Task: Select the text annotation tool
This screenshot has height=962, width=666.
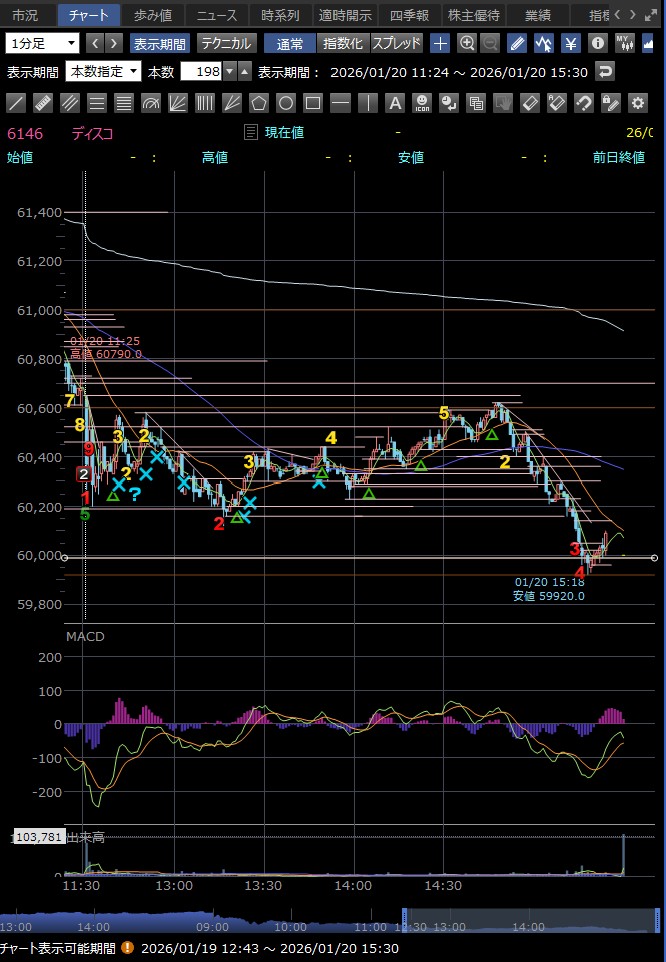Action: point(394,103)
